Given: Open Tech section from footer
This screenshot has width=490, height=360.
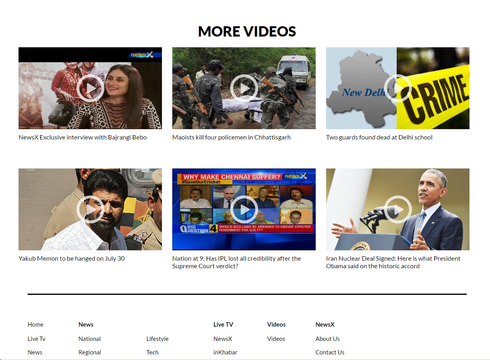Looking at the screenshot, I should [x=152, y=352].
